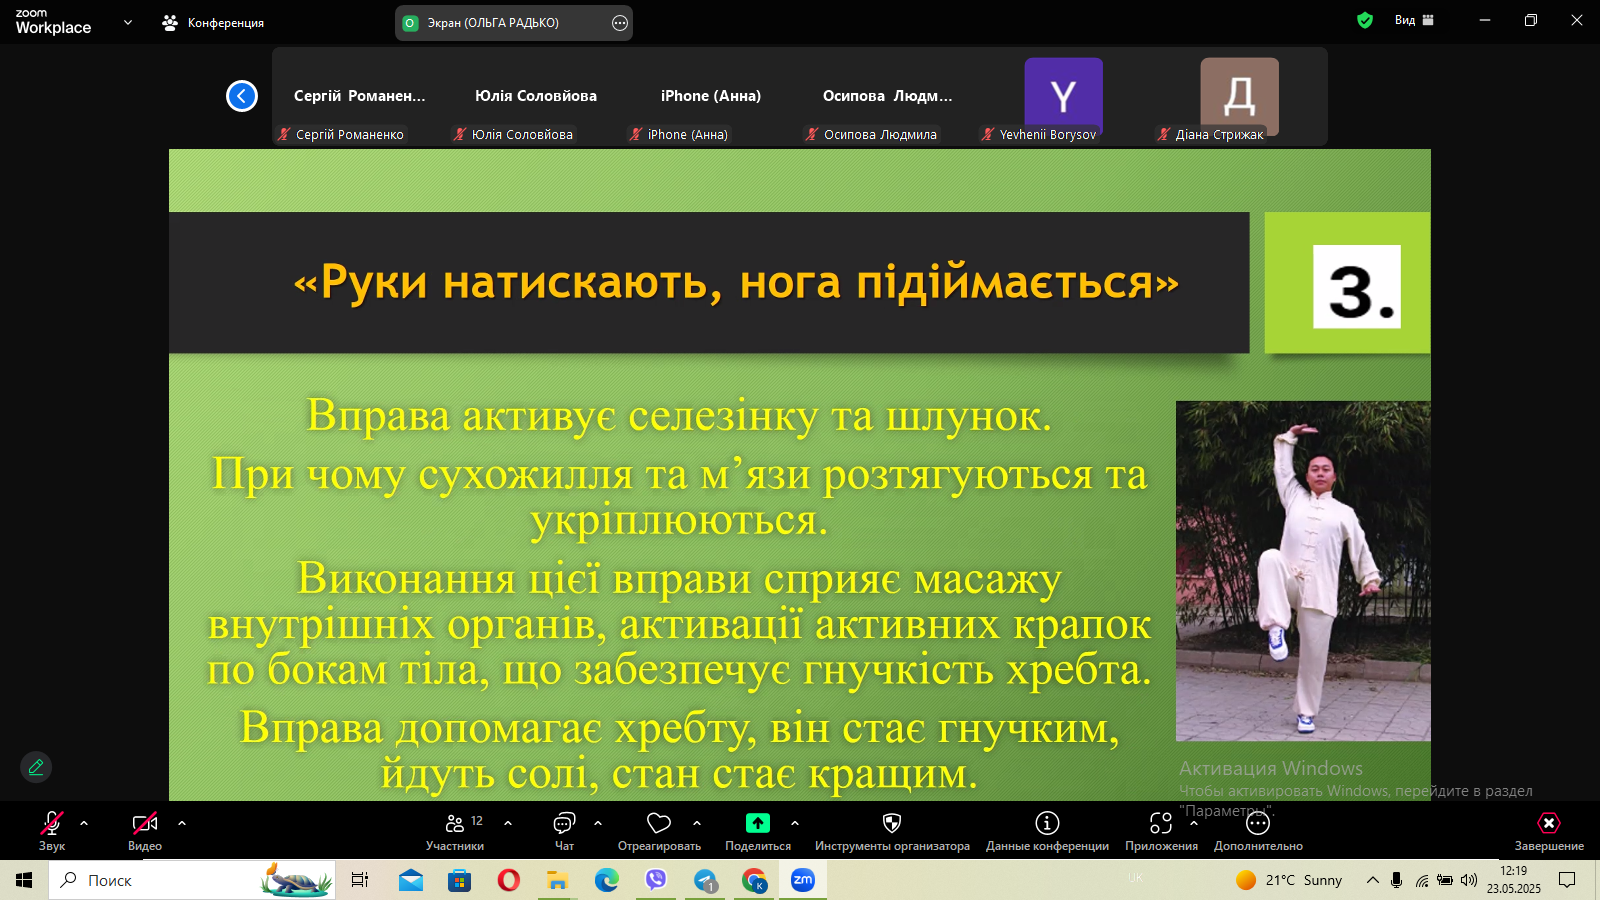
Task: Click the UK language indicator on the taskbar
Action: (x=1135, y=878)
